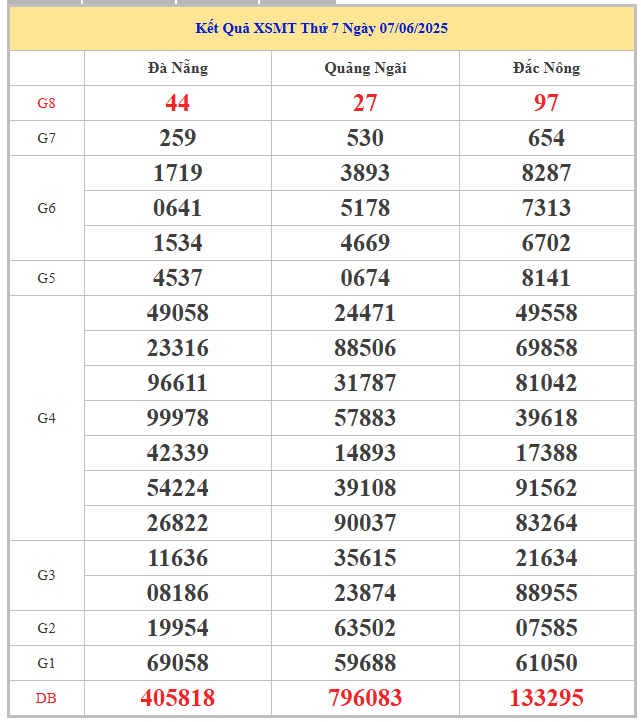Image resolution: width=641 pixels, height=722 pixels.
Task: Pick G6 number 6702
Action: coord(546,243)
